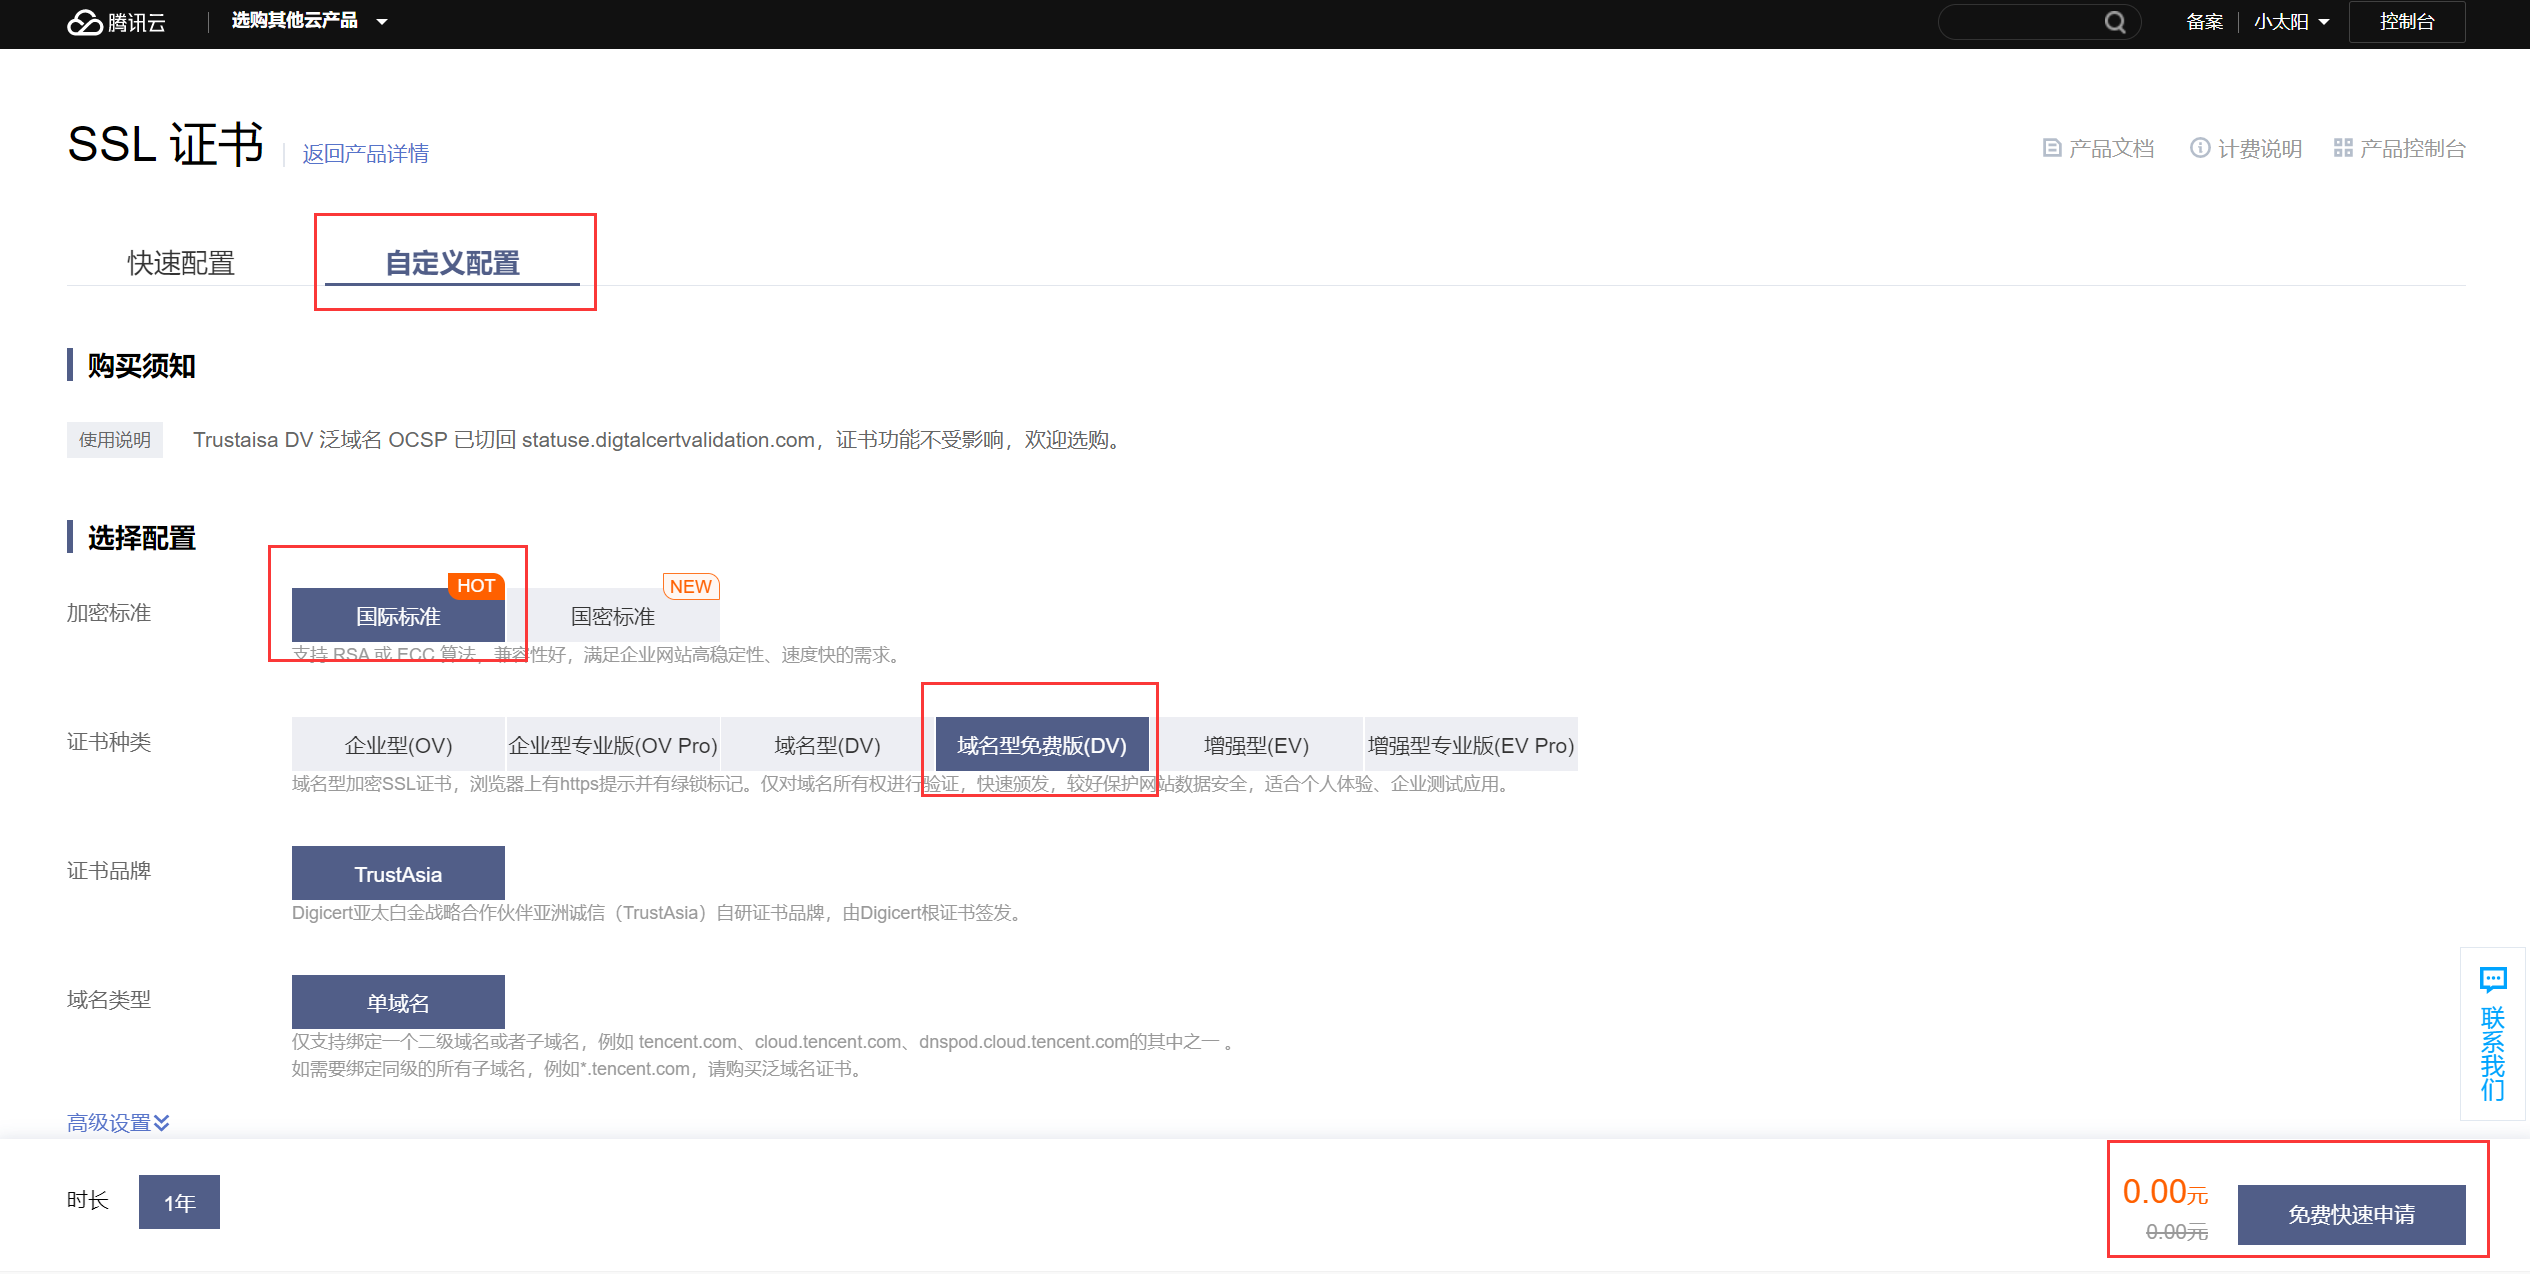The image size is (2530, 1274).
Task: Click the Tencent Cloud logo icon
Action: [85, 22]
